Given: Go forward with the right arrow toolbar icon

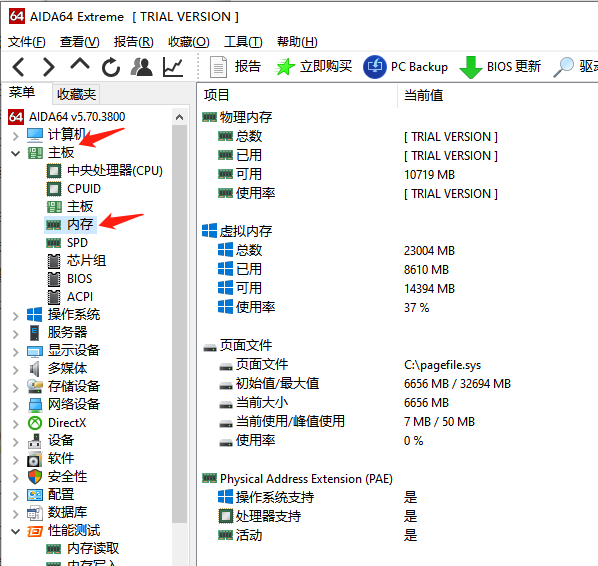Looking at the screenshot, I should click(49, 67).
